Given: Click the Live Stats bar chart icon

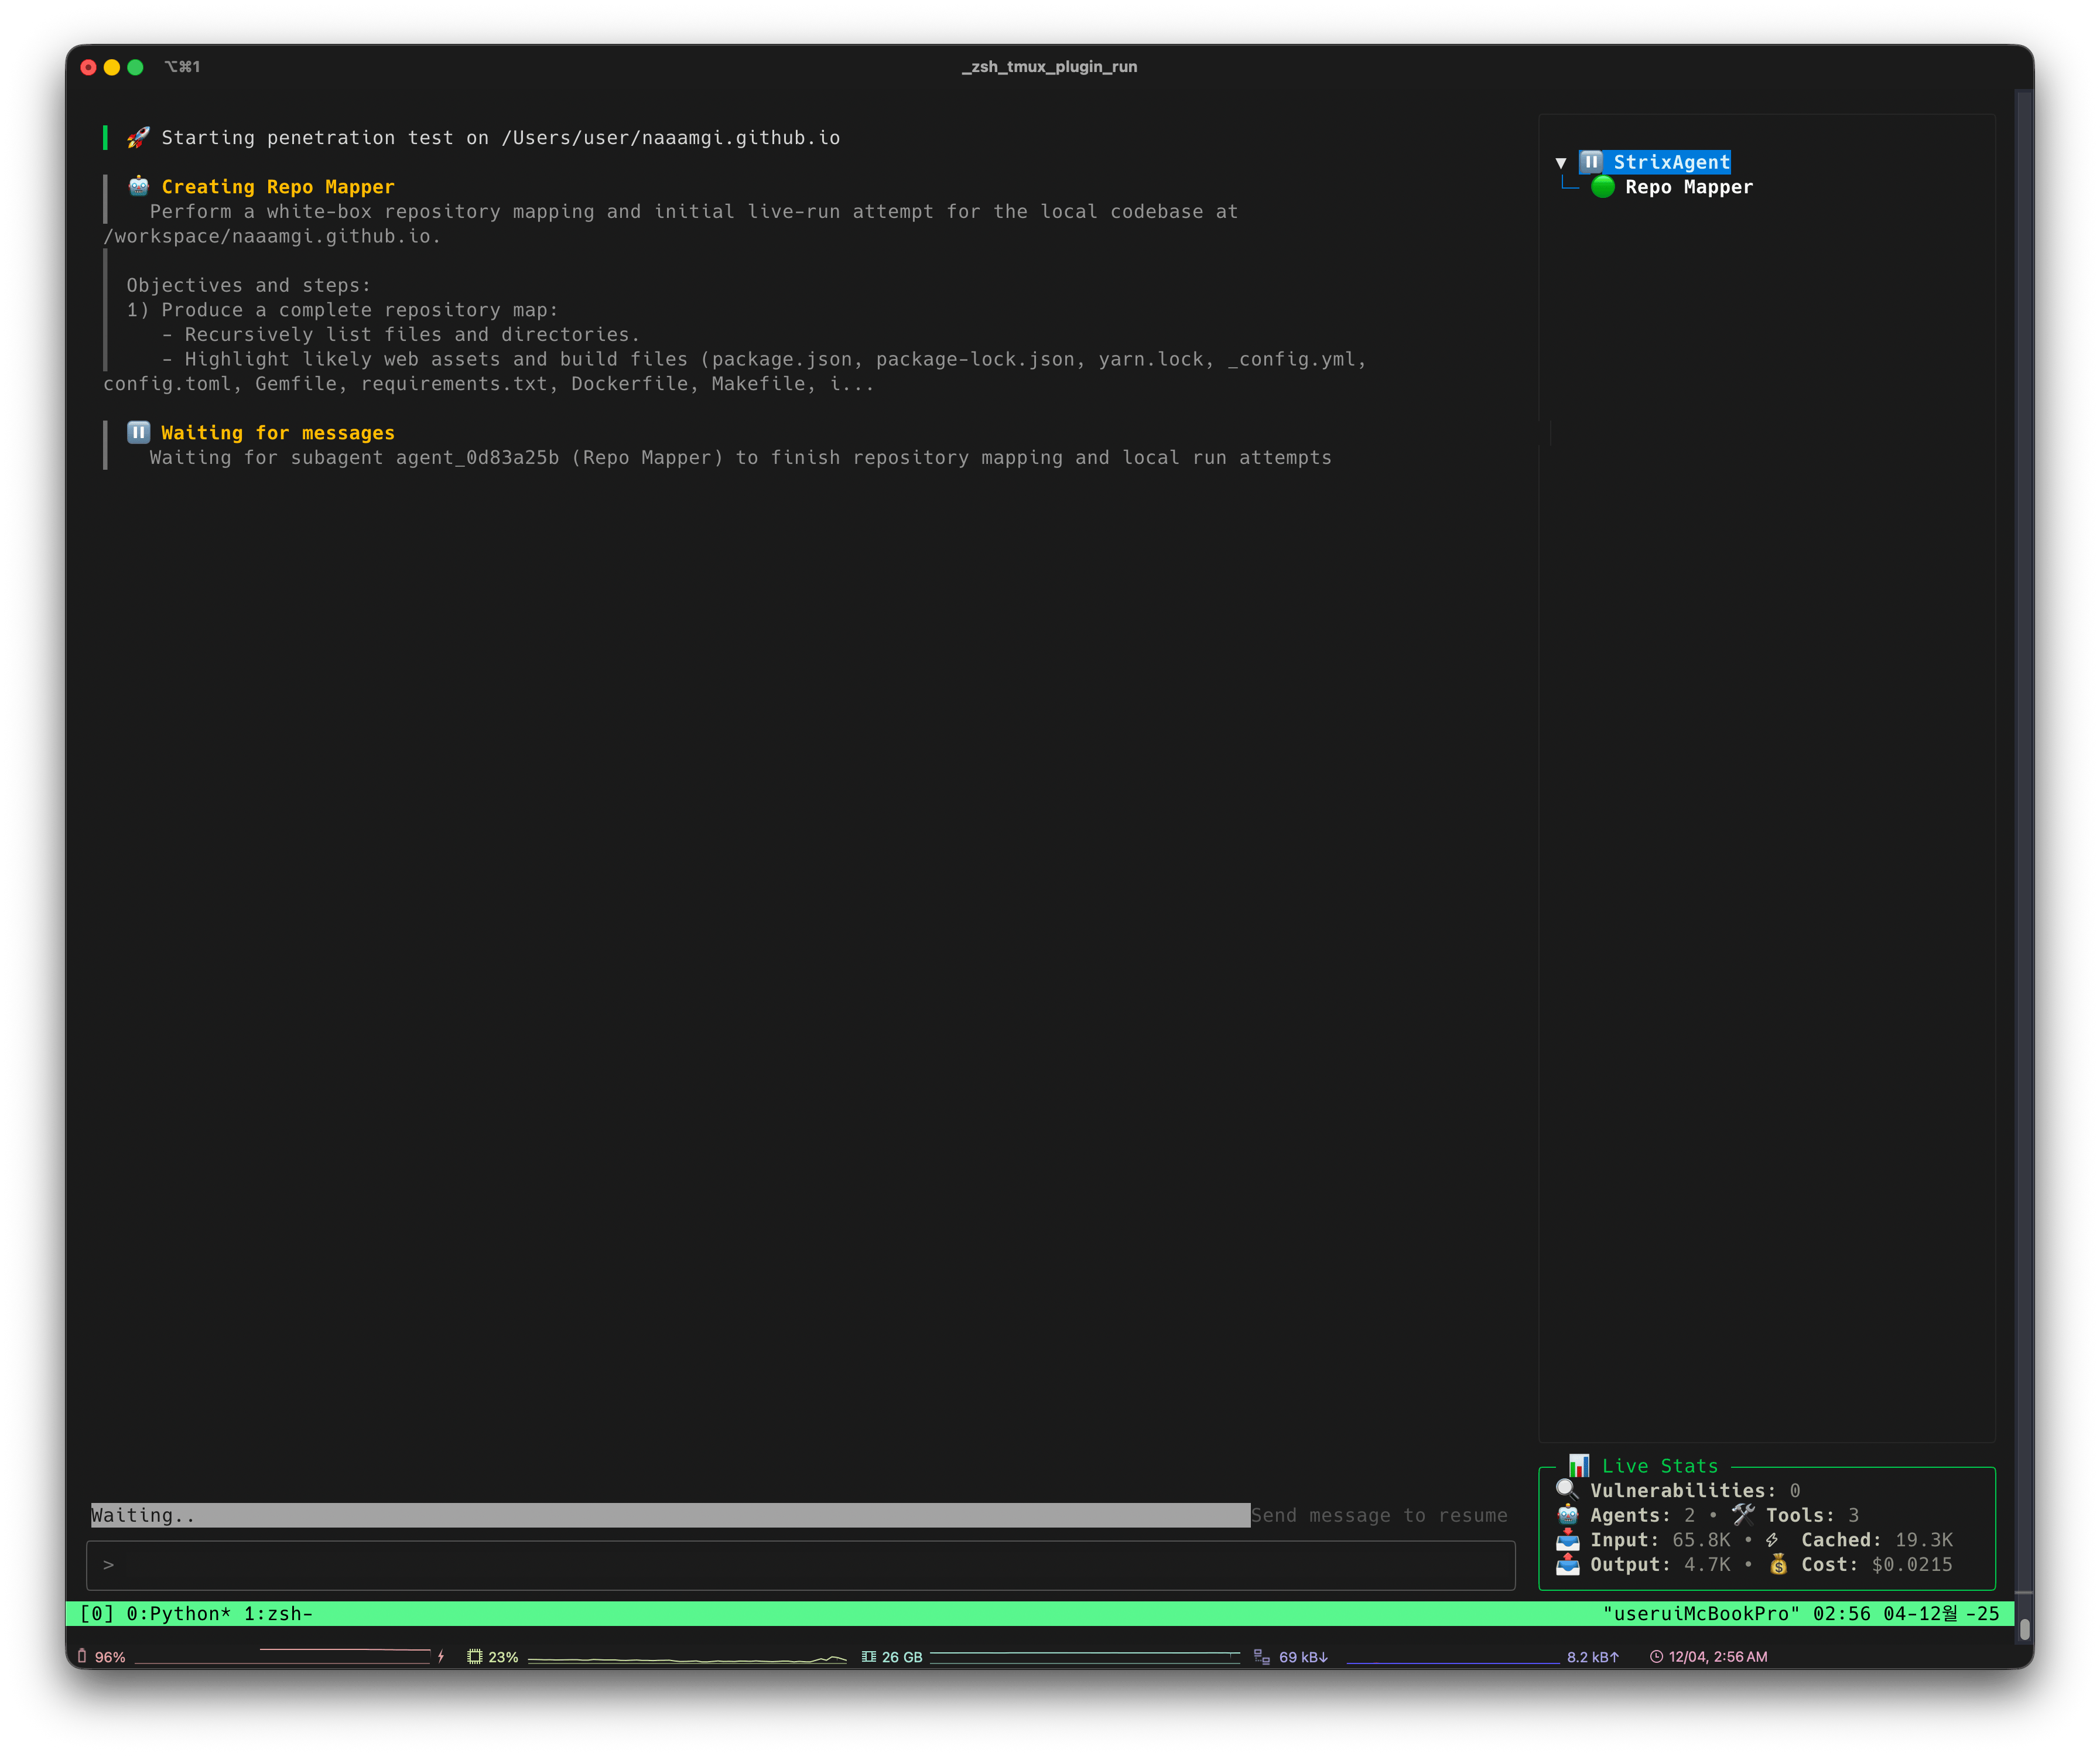Looking at the screenshot, I should pyautogui.click(x=1579, y=1466).
